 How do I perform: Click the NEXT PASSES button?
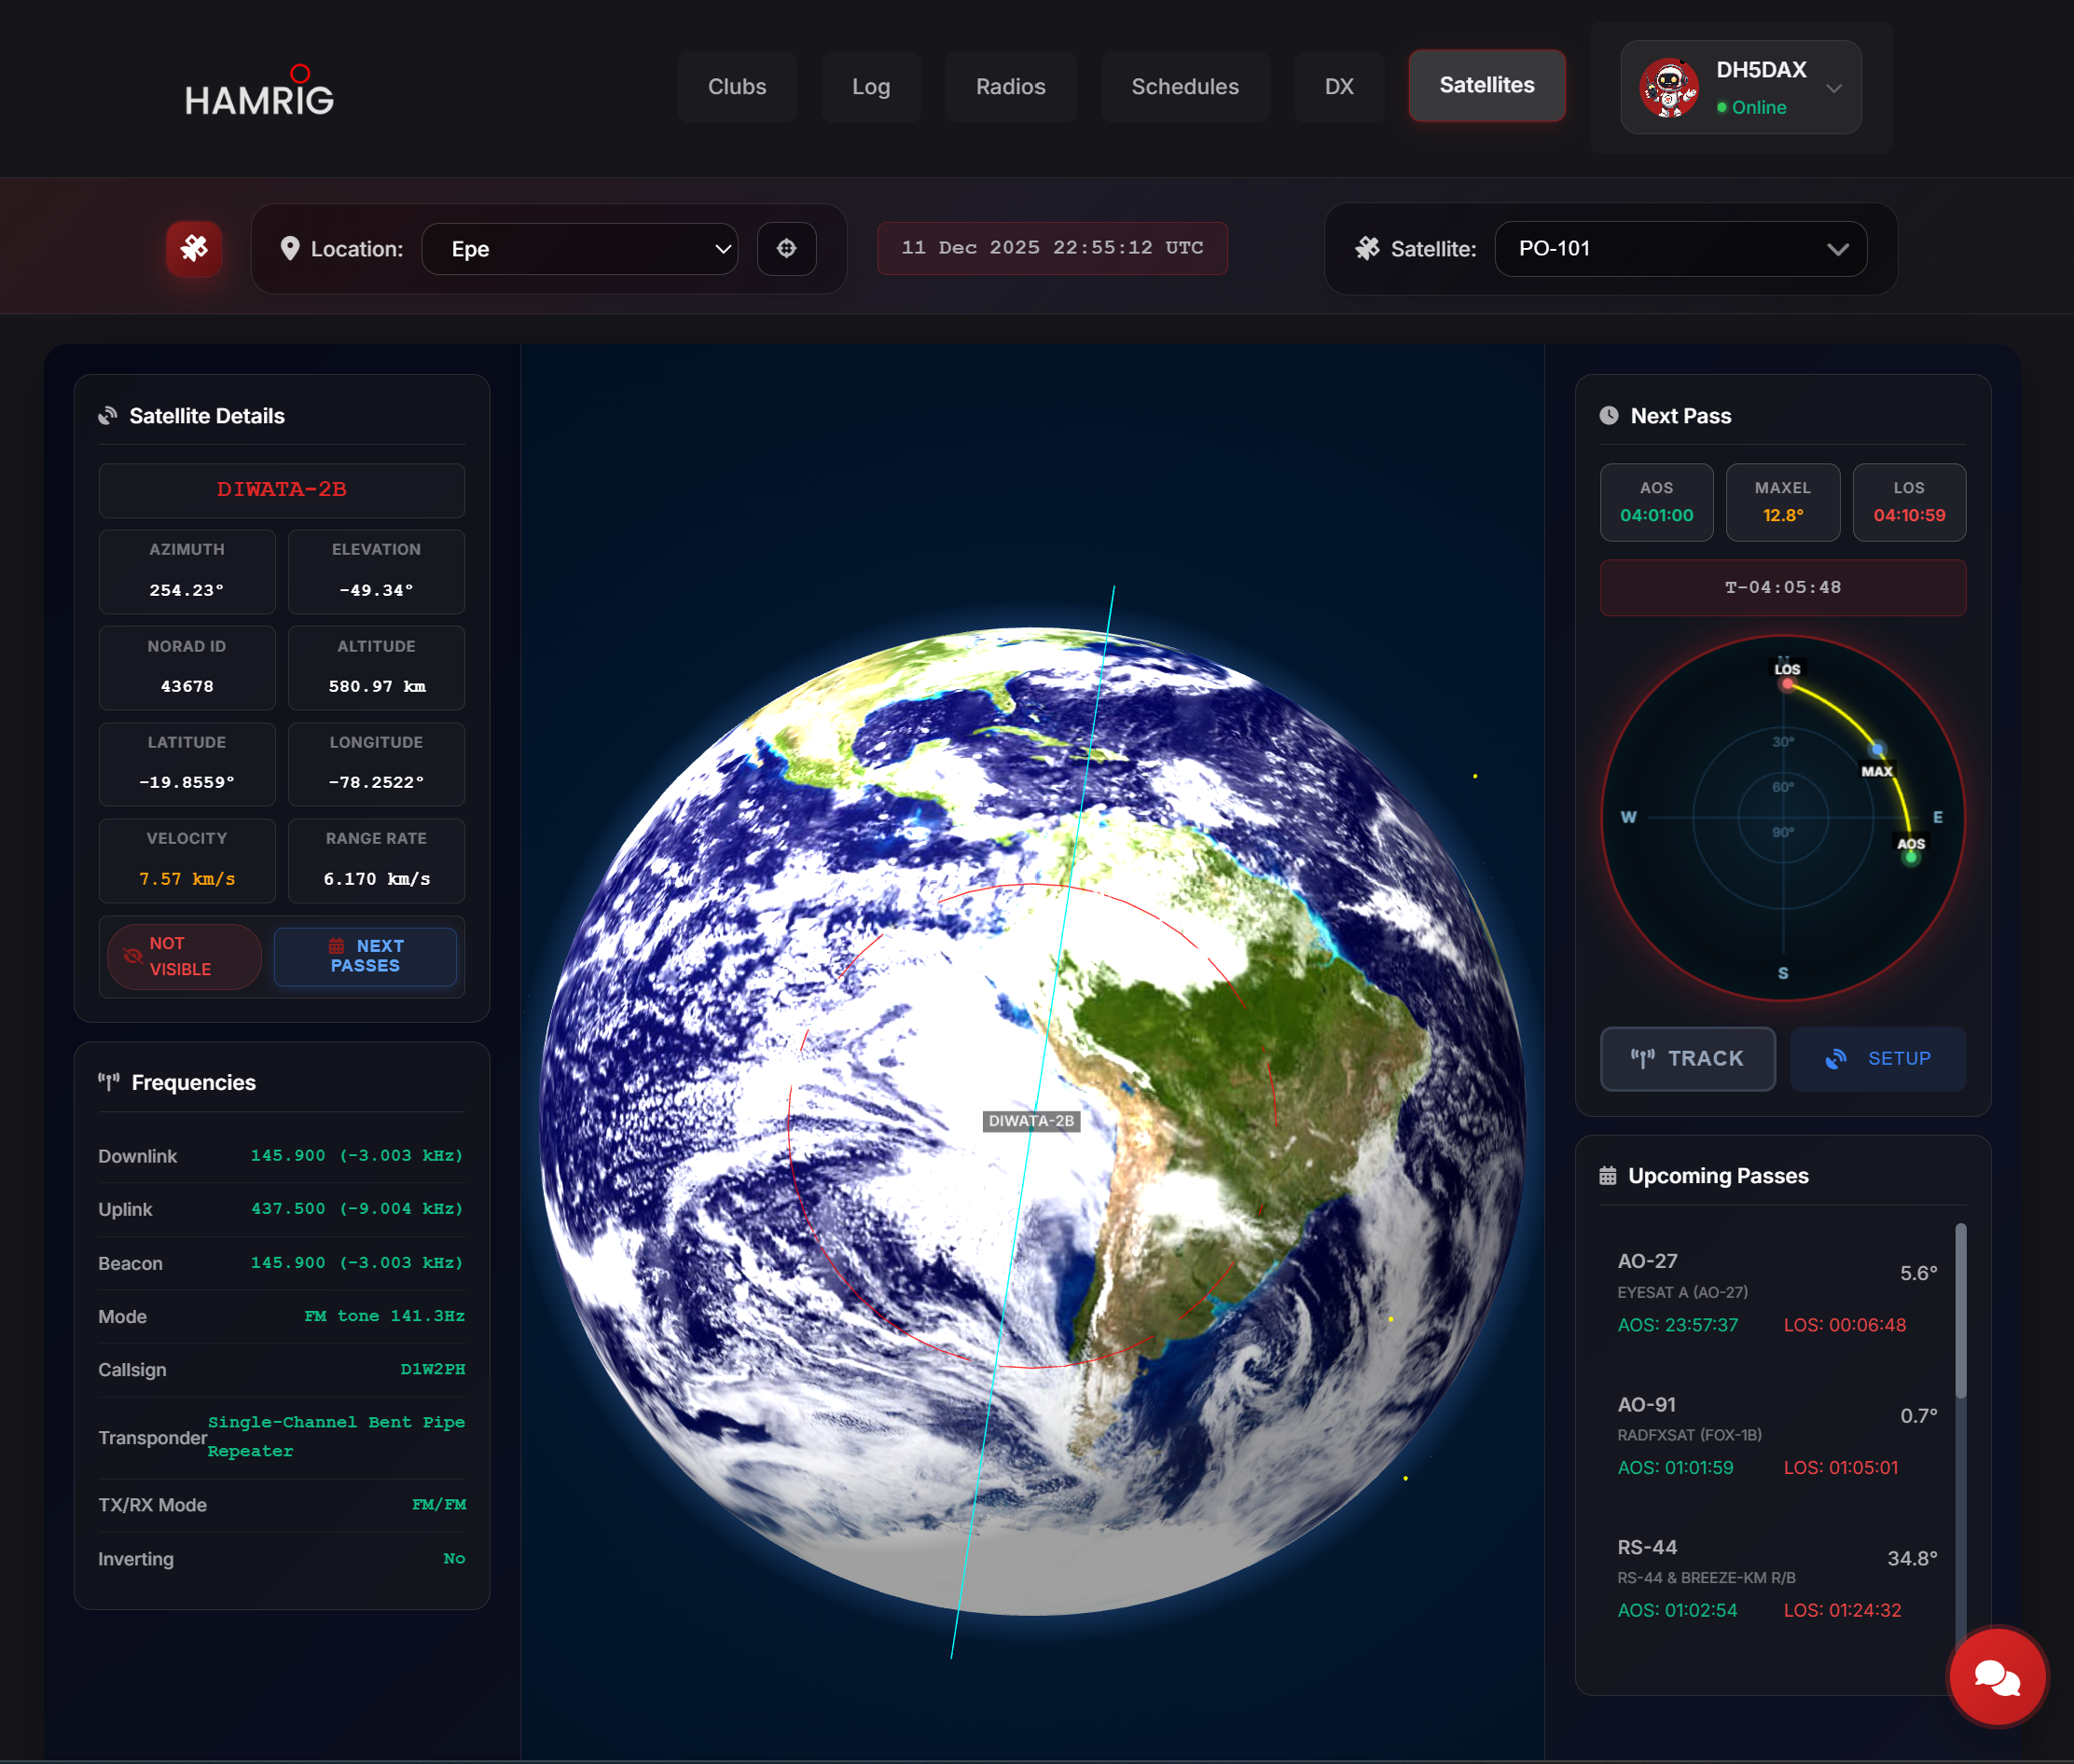pyautogui.click(x=365, y=956)
